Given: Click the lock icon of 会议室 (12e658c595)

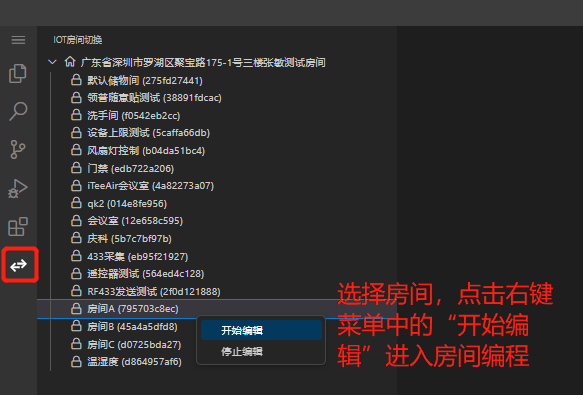Looking at the screenshot, I should point(76,221).
